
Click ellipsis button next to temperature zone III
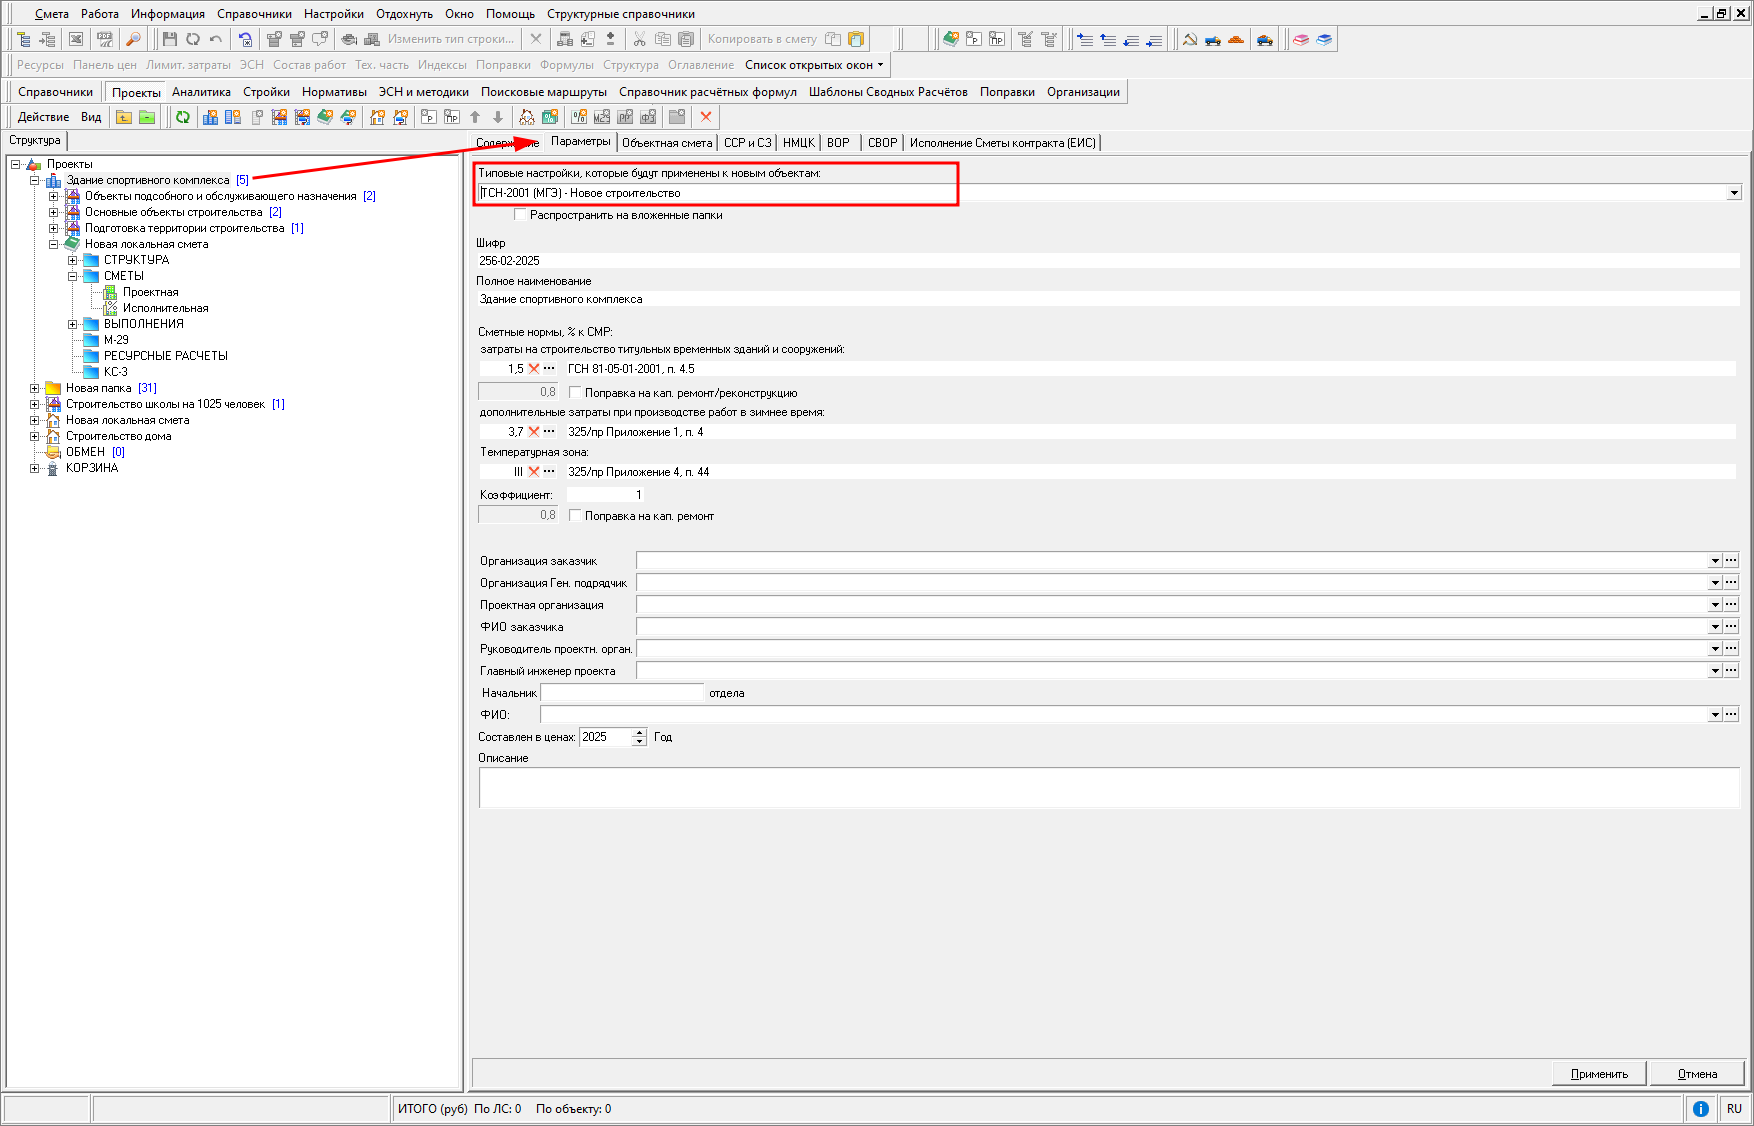[549, 471]
